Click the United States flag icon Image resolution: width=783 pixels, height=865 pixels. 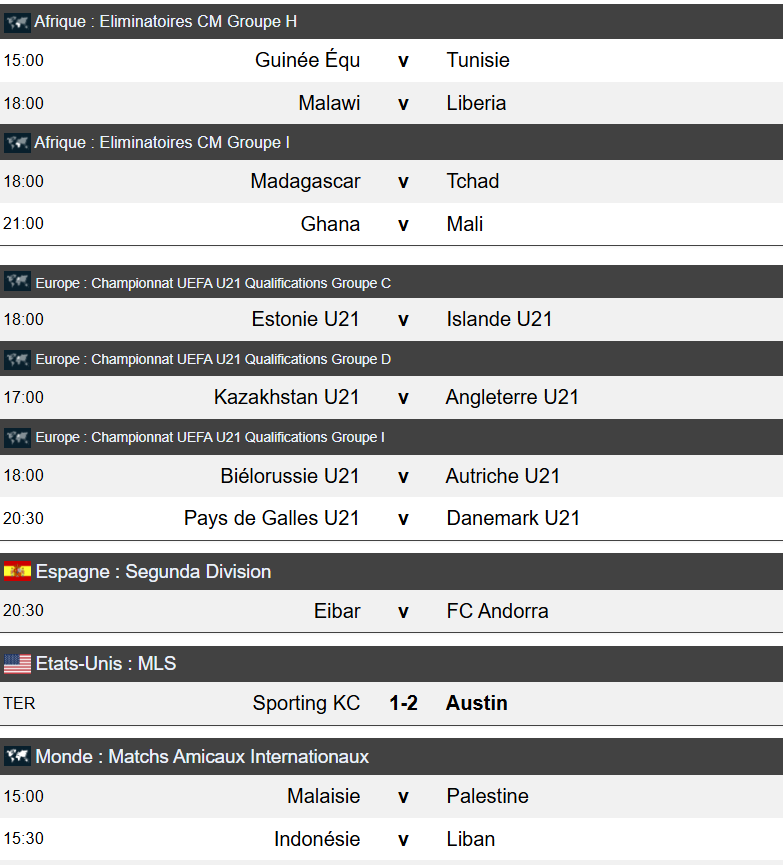point(17,664)
